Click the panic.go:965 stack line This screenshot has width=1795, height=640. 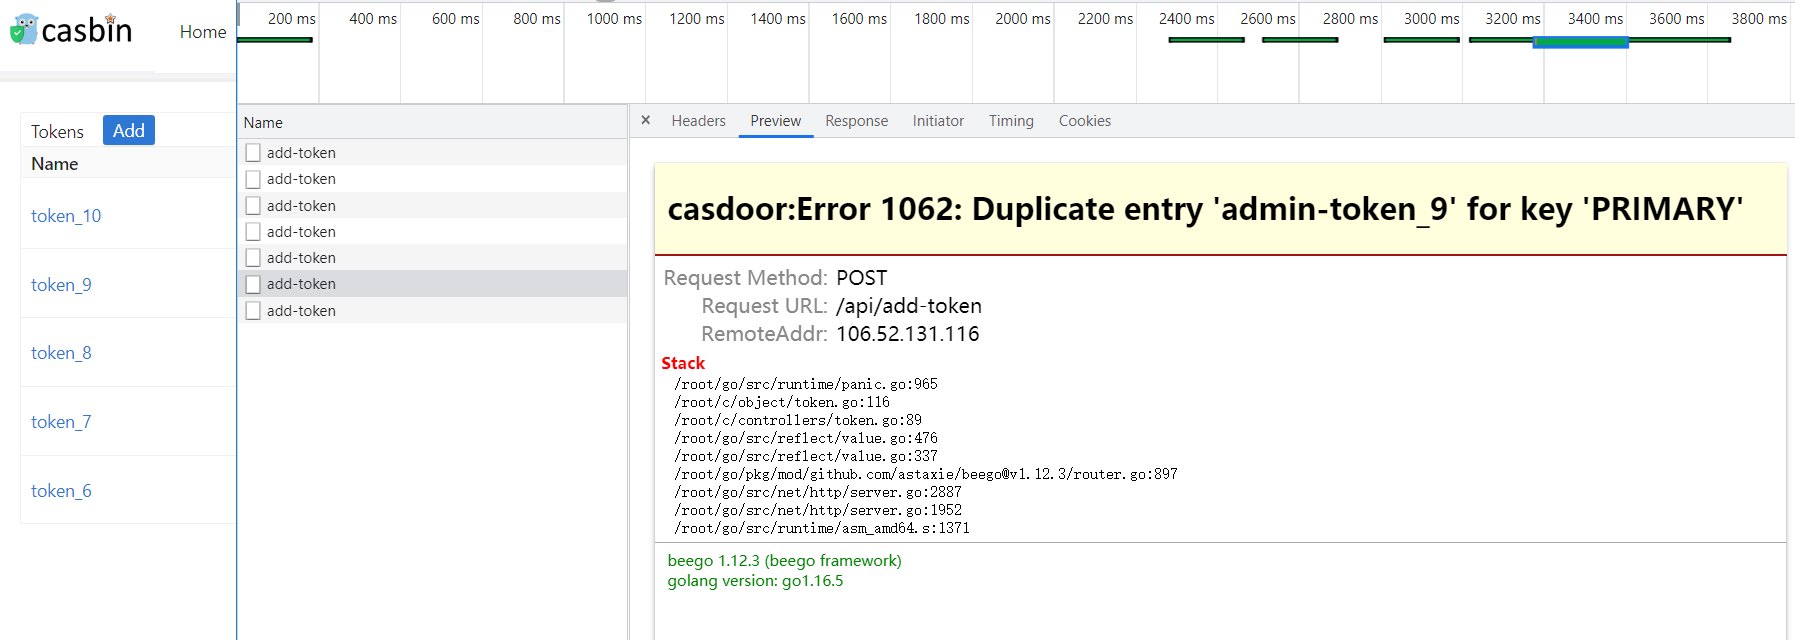pyautogui.click(x=806, y=384)
